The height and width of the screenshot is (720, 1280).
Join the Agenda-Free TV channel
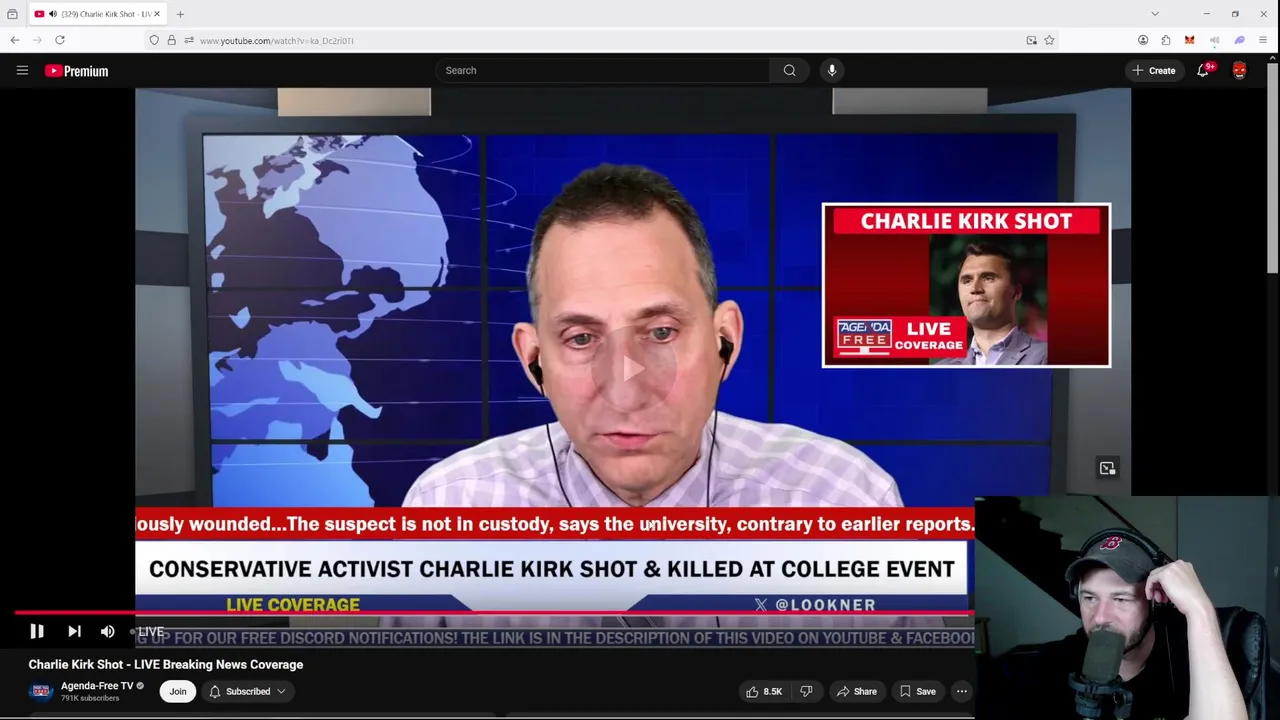[178, 691]
